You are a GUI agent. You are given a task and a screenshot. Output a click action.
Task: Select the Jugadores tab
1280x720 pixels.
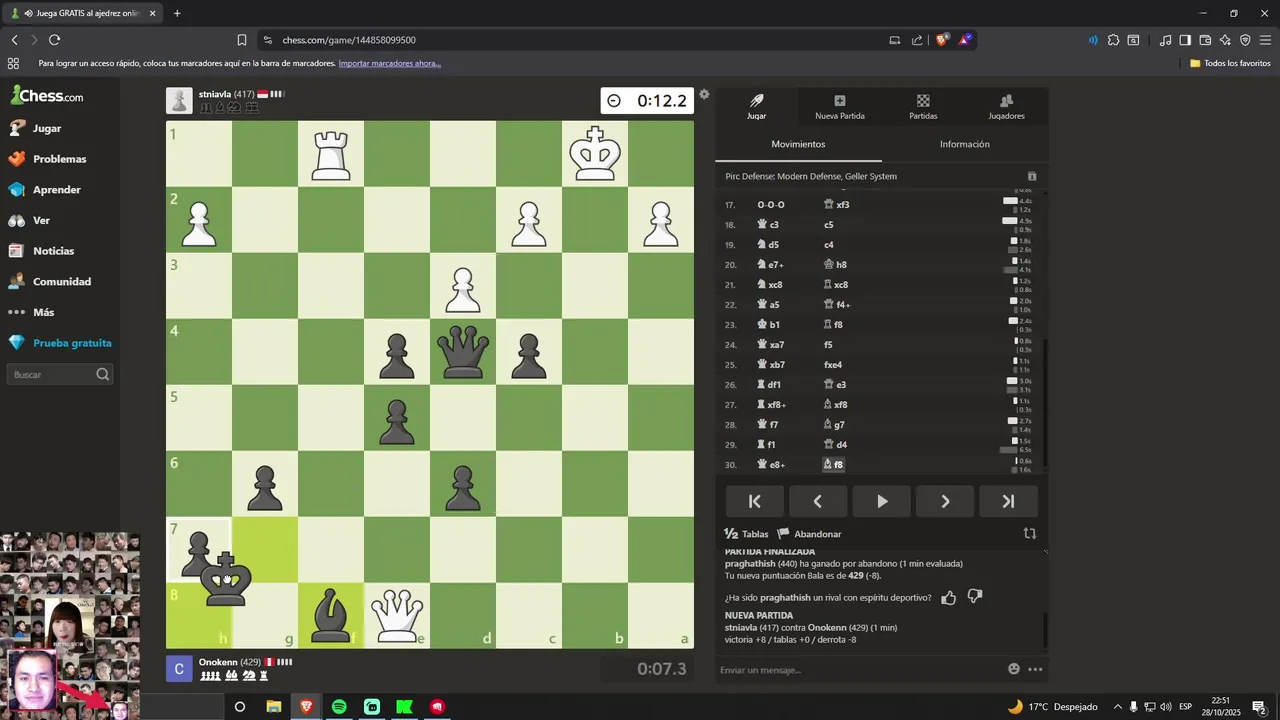tap(1006, 107)
